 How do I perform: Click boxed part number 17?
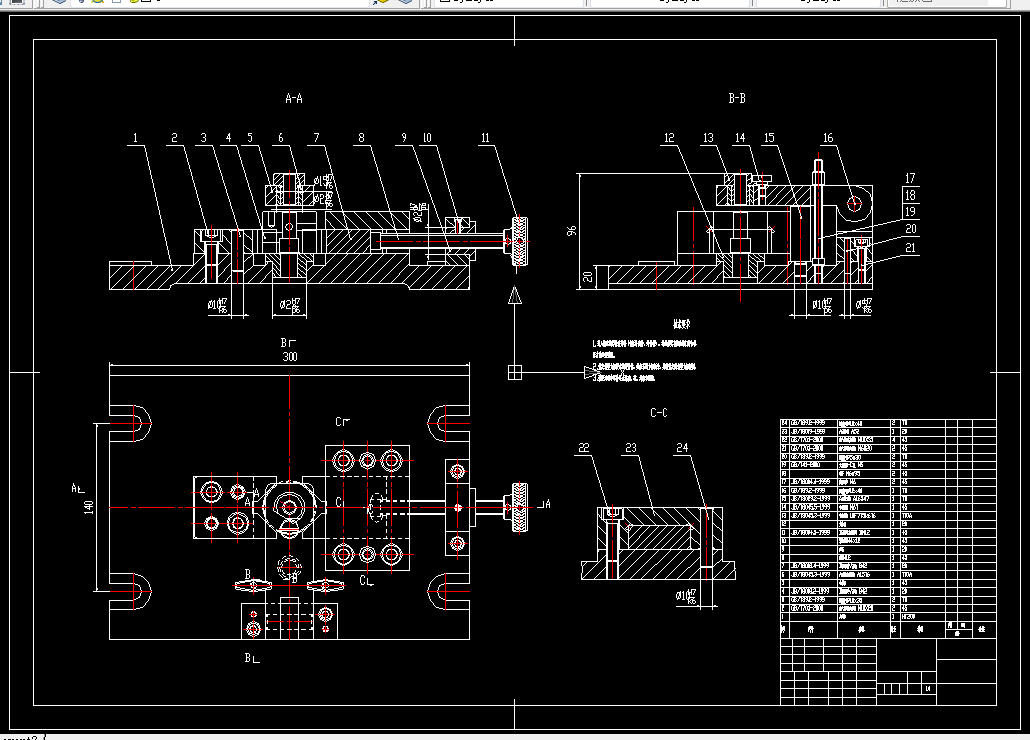pyautogui.click(x=910, y=179)
